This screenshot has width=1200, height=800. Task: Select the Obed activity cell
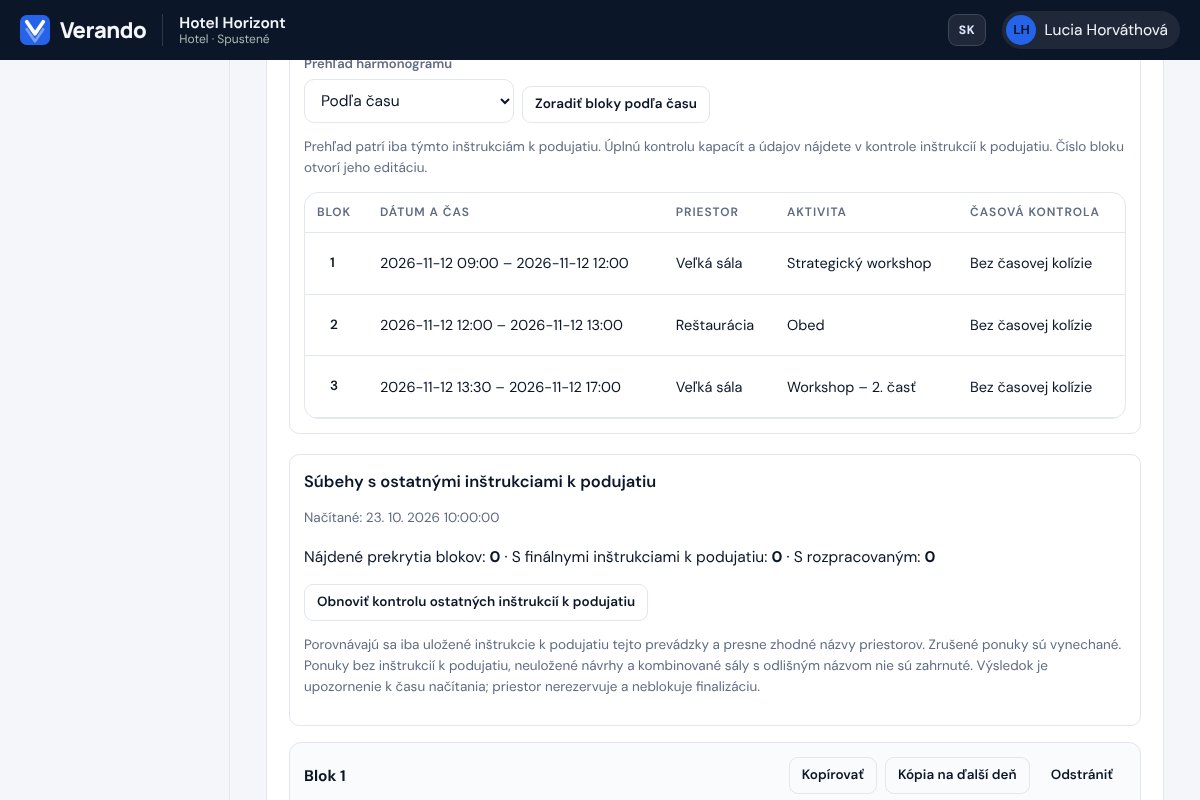click(806, 325)
